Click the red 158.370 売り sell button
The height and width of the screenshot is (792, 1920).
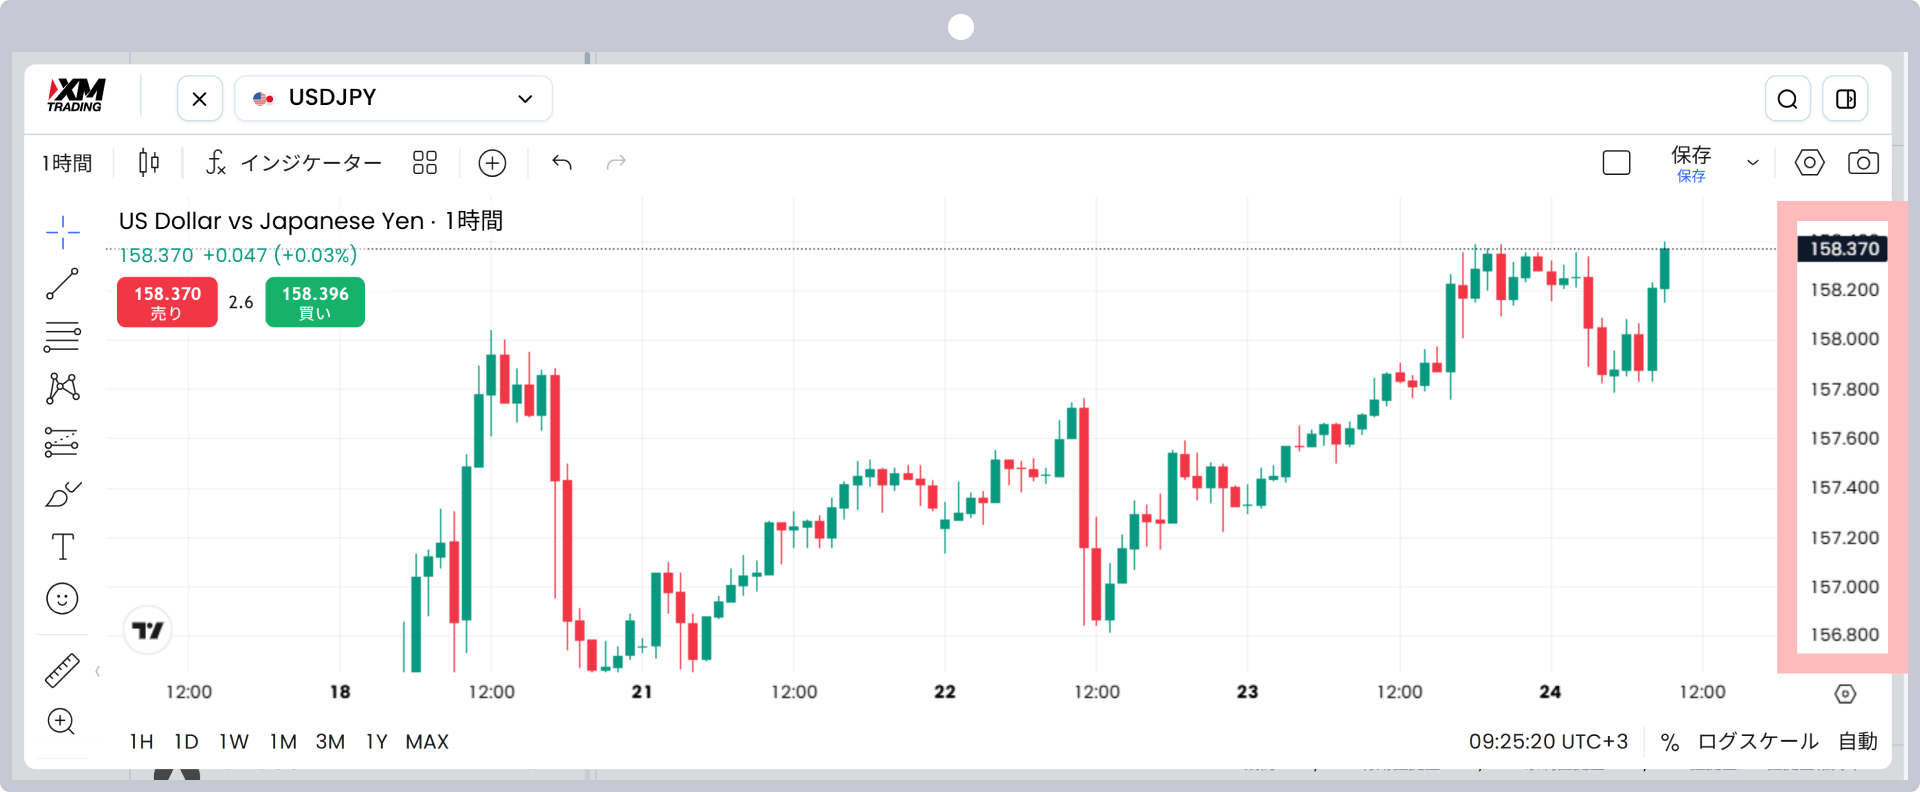(167, 302)
